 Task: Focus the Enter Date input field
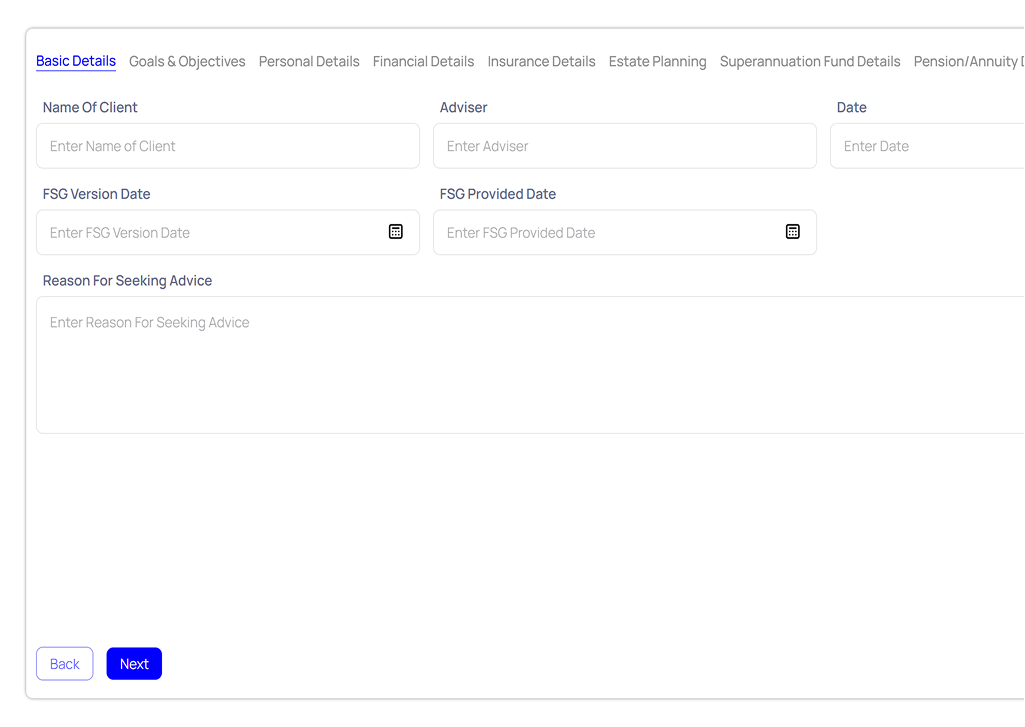coord(927,146)
